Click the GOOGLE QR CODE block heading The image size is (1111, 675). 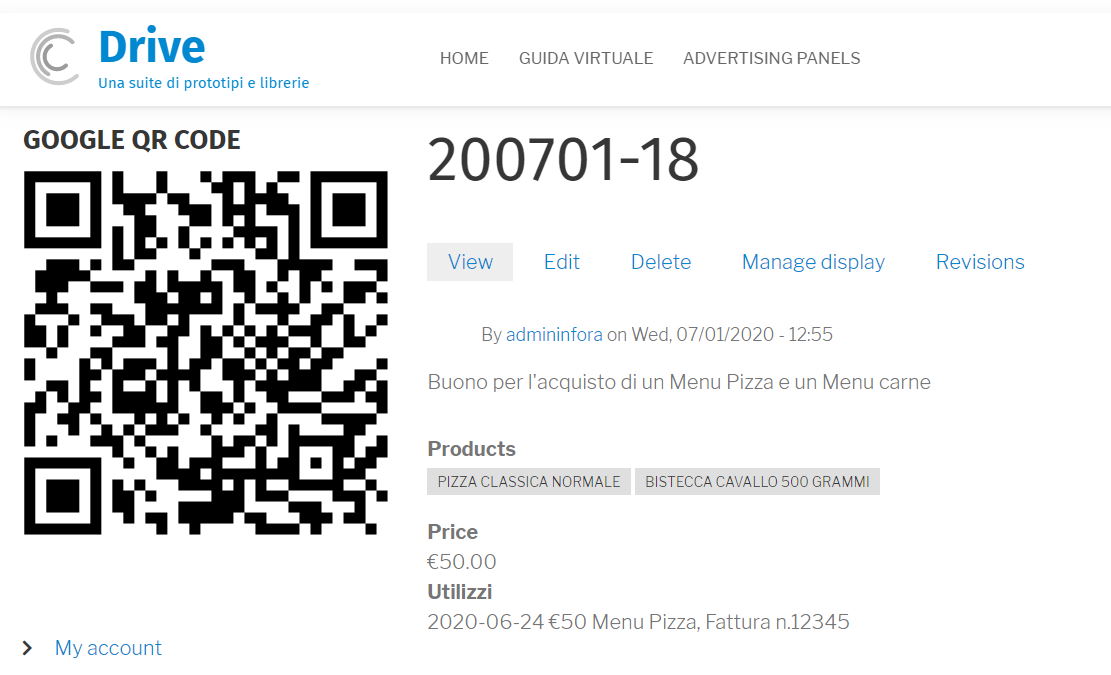132,140
